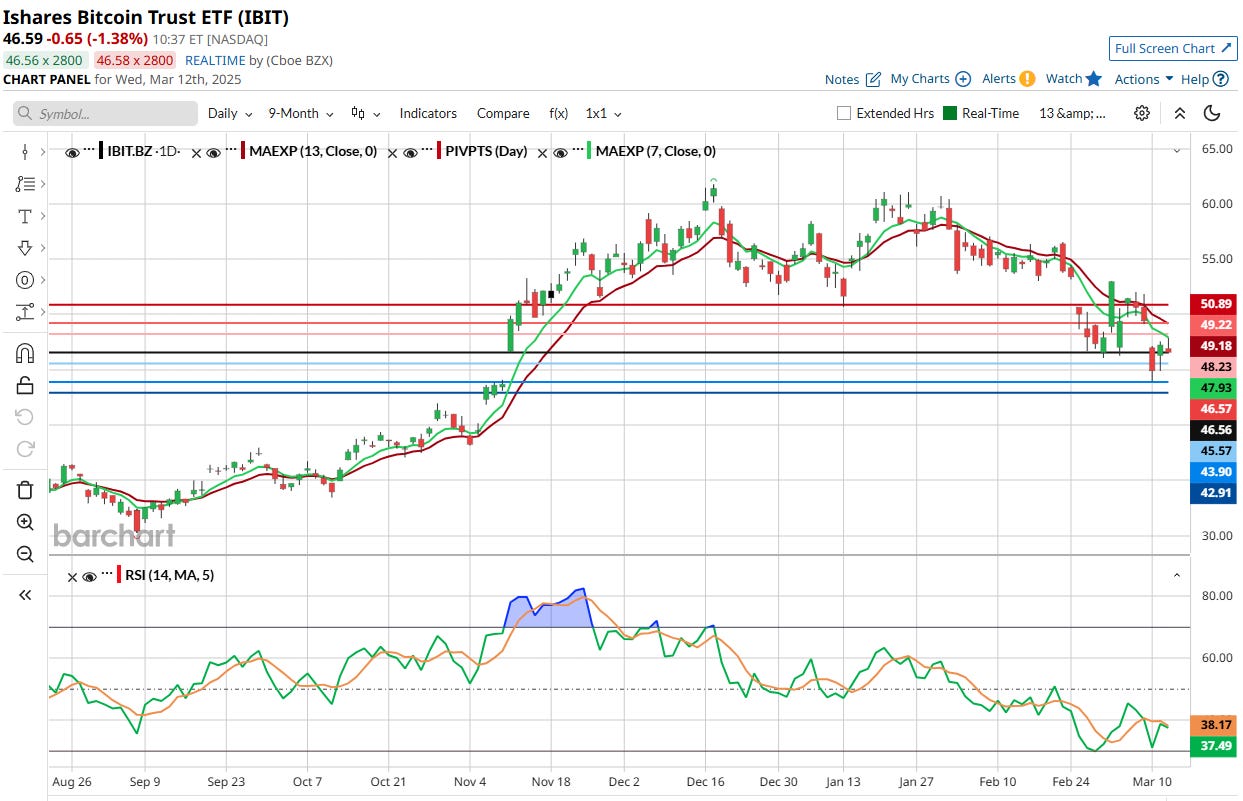Toggle the Real-Time checkbox
Image resolution: width=1243 pixels, height=801 pixels.
click(x=950, y=113)
